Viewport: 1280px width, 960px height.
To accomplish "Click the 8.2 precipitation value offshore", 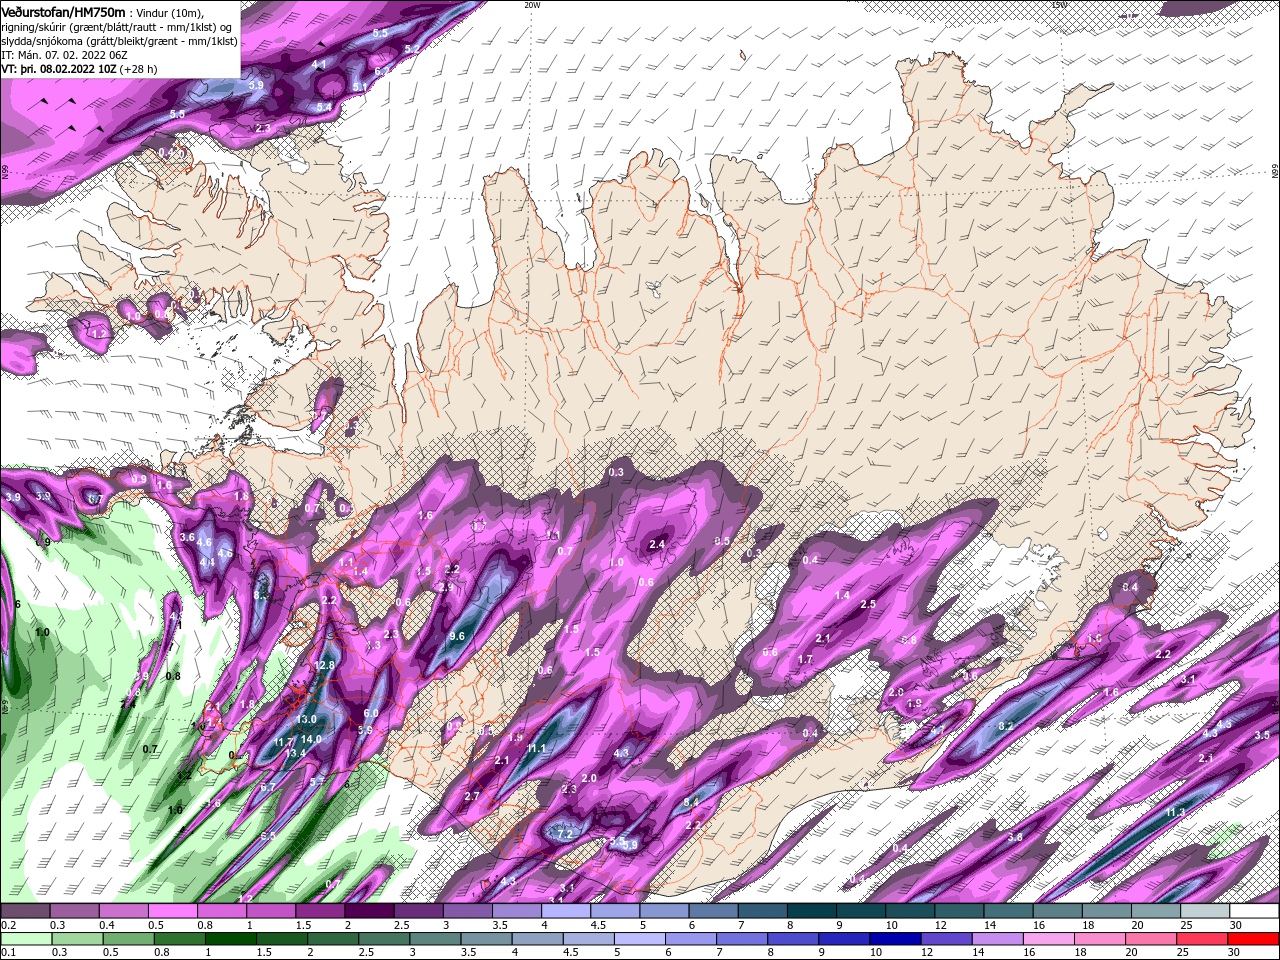I will [x=1006, y=726].
